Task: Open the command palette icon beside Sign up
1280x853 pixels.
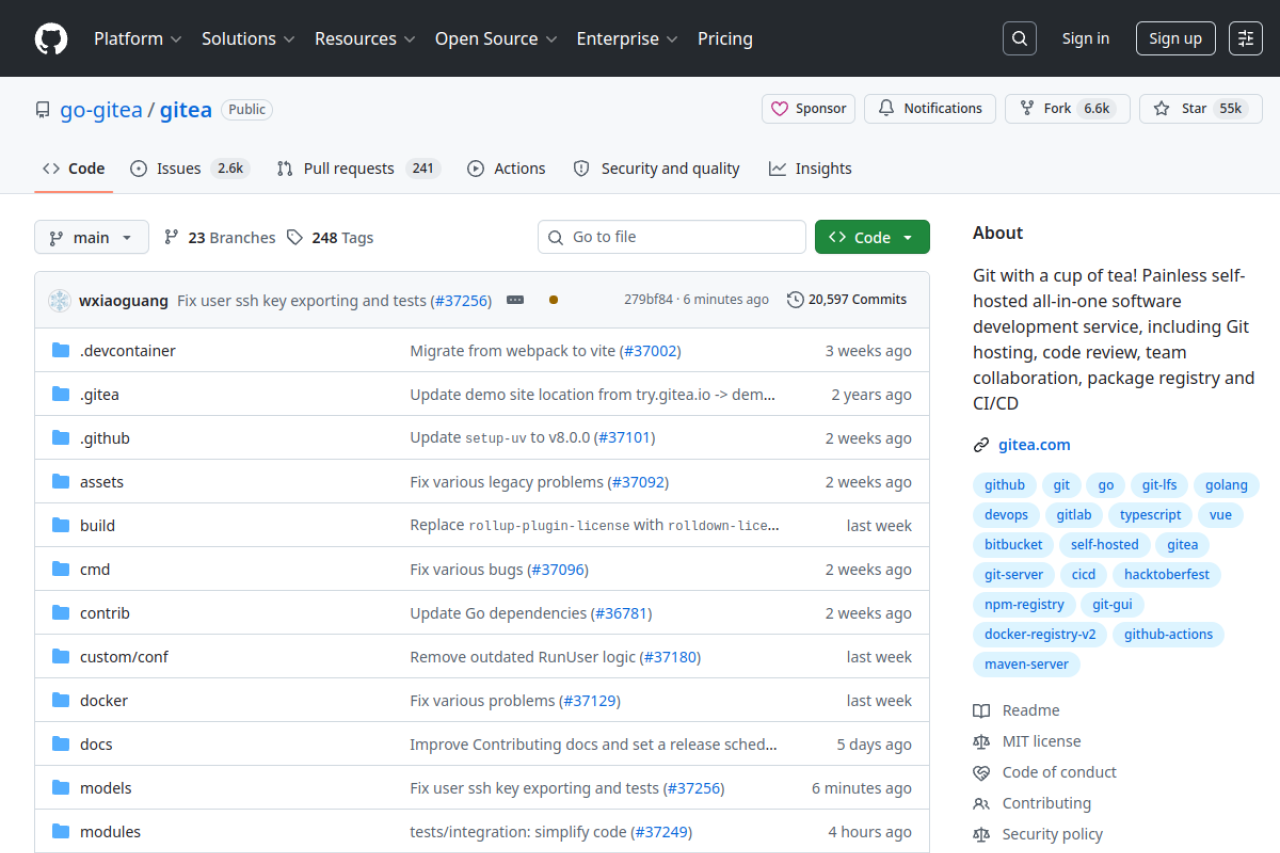Action: 1245,38
